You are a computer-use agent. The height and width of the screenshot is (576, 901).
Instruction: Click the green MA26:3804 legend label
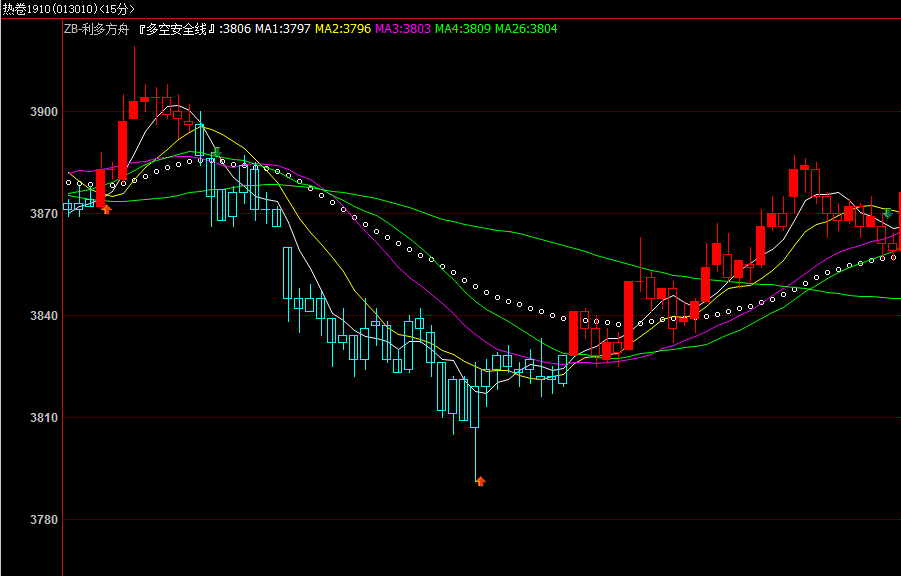pyautogui.click(x=526, y=29)
